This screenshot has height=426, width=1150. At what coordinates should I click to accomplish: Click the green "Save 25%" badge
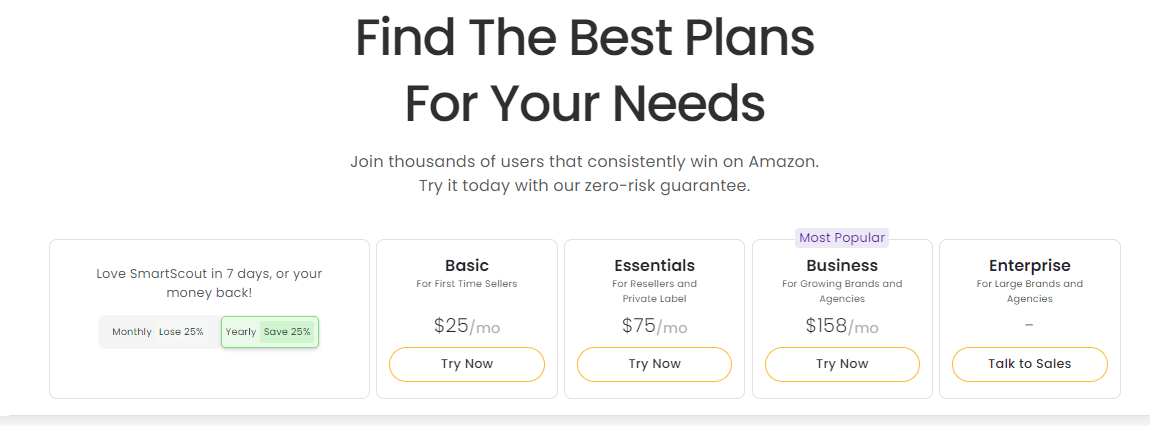point(287,332)
